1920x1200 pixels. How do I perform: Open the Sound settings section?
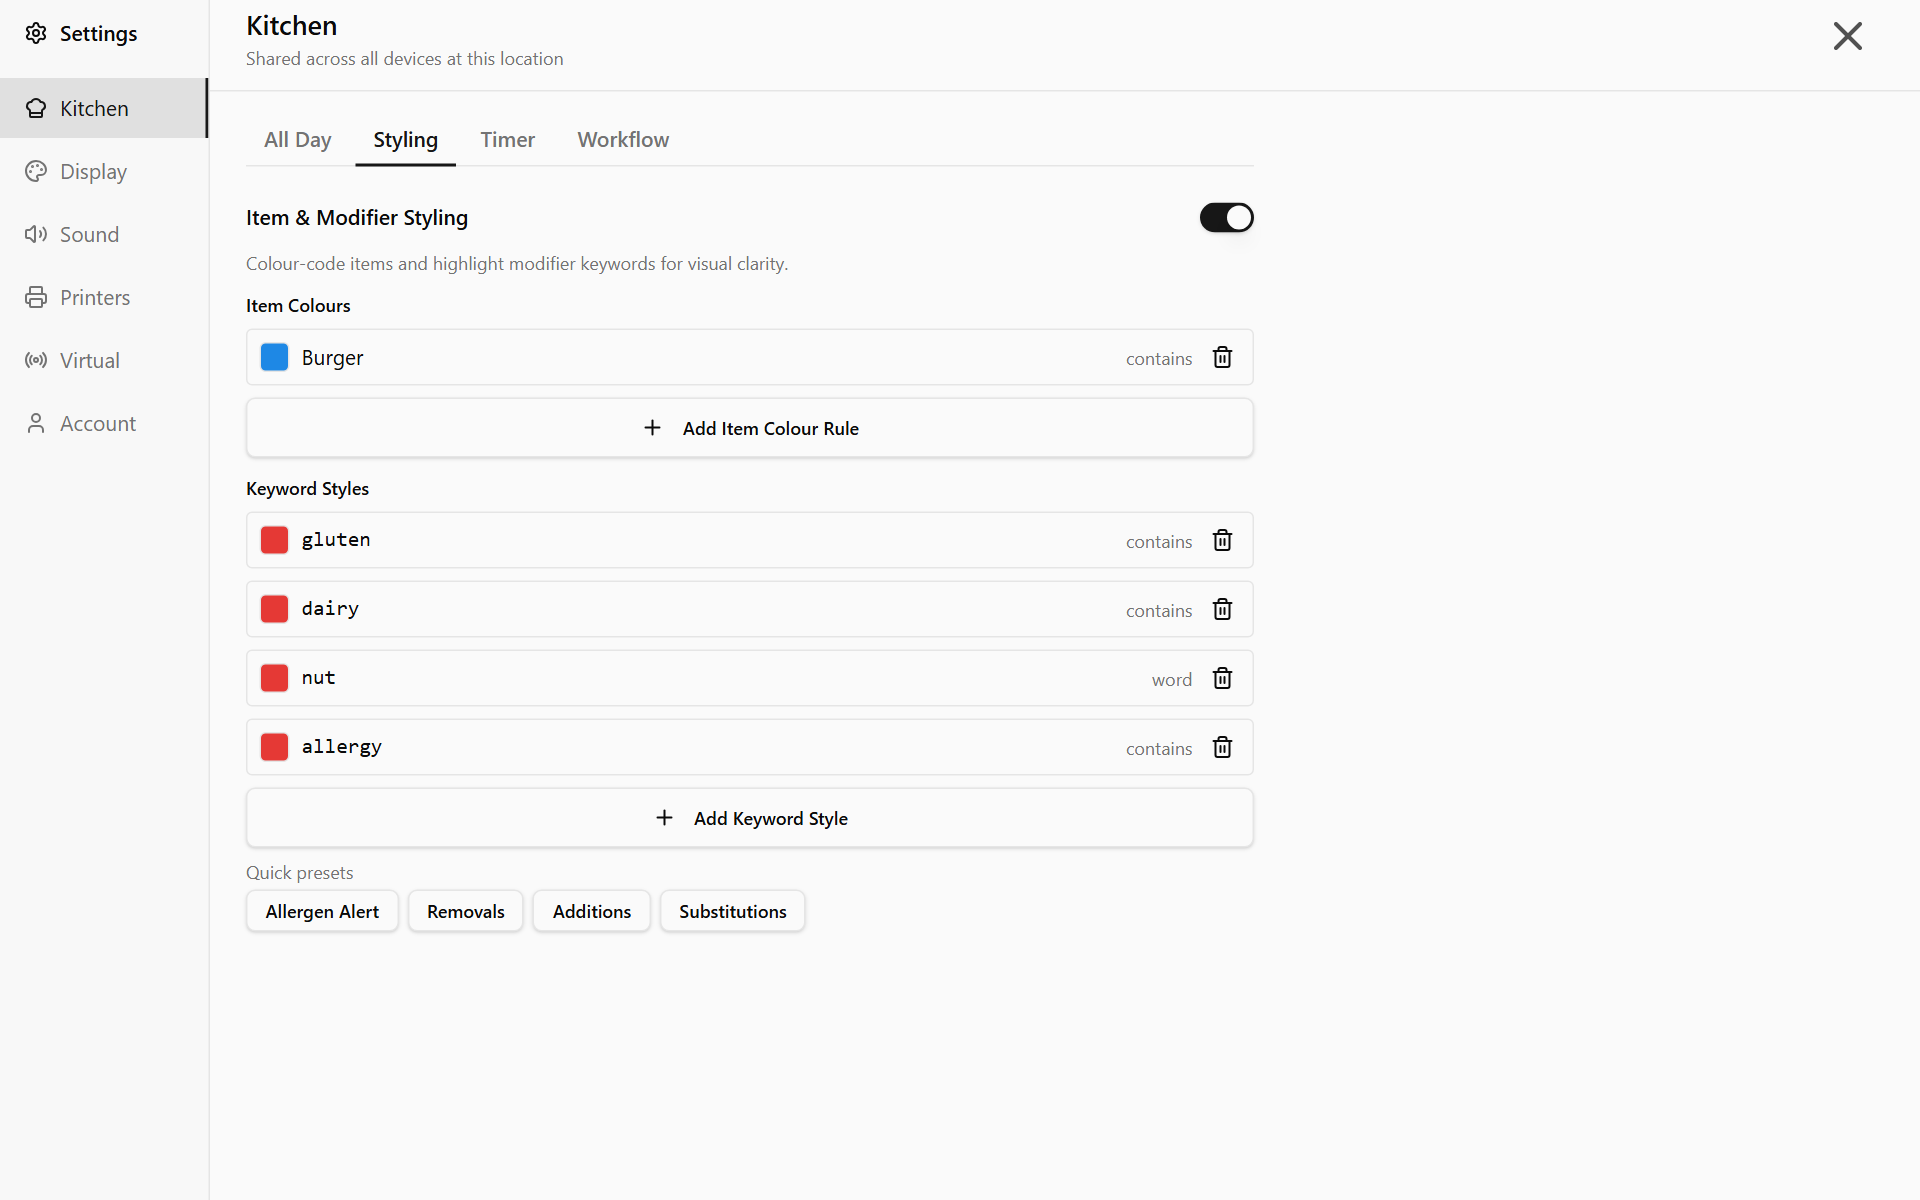coord(104,234)
